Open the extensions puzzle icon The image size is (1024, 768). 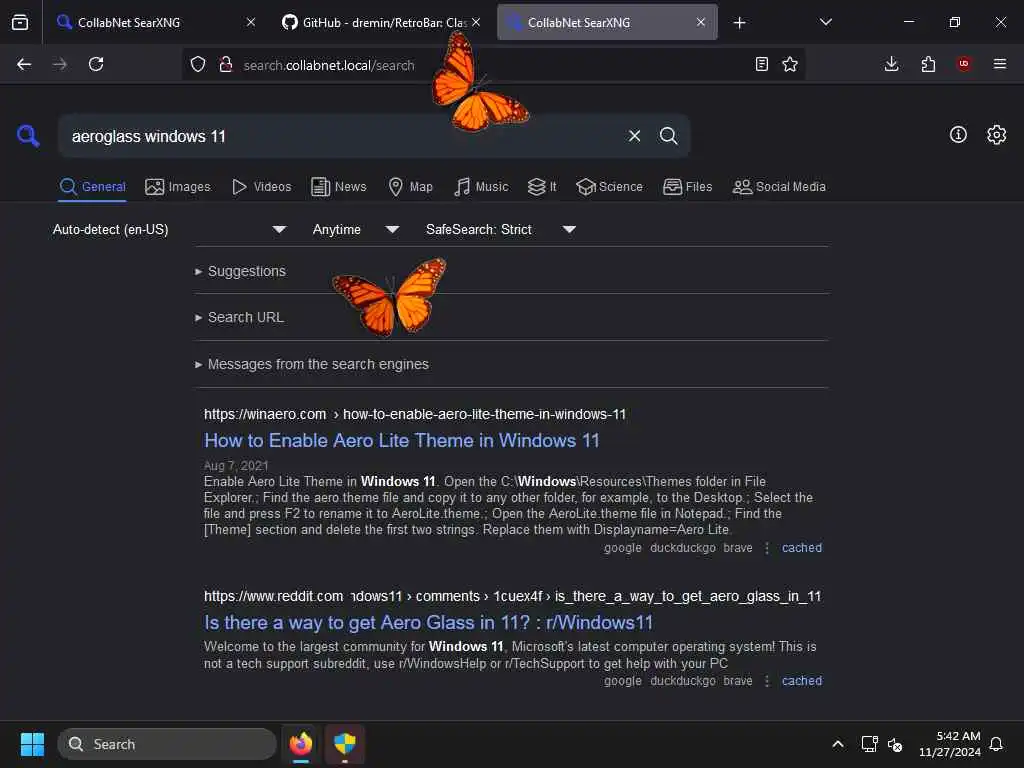coord(928,64)
